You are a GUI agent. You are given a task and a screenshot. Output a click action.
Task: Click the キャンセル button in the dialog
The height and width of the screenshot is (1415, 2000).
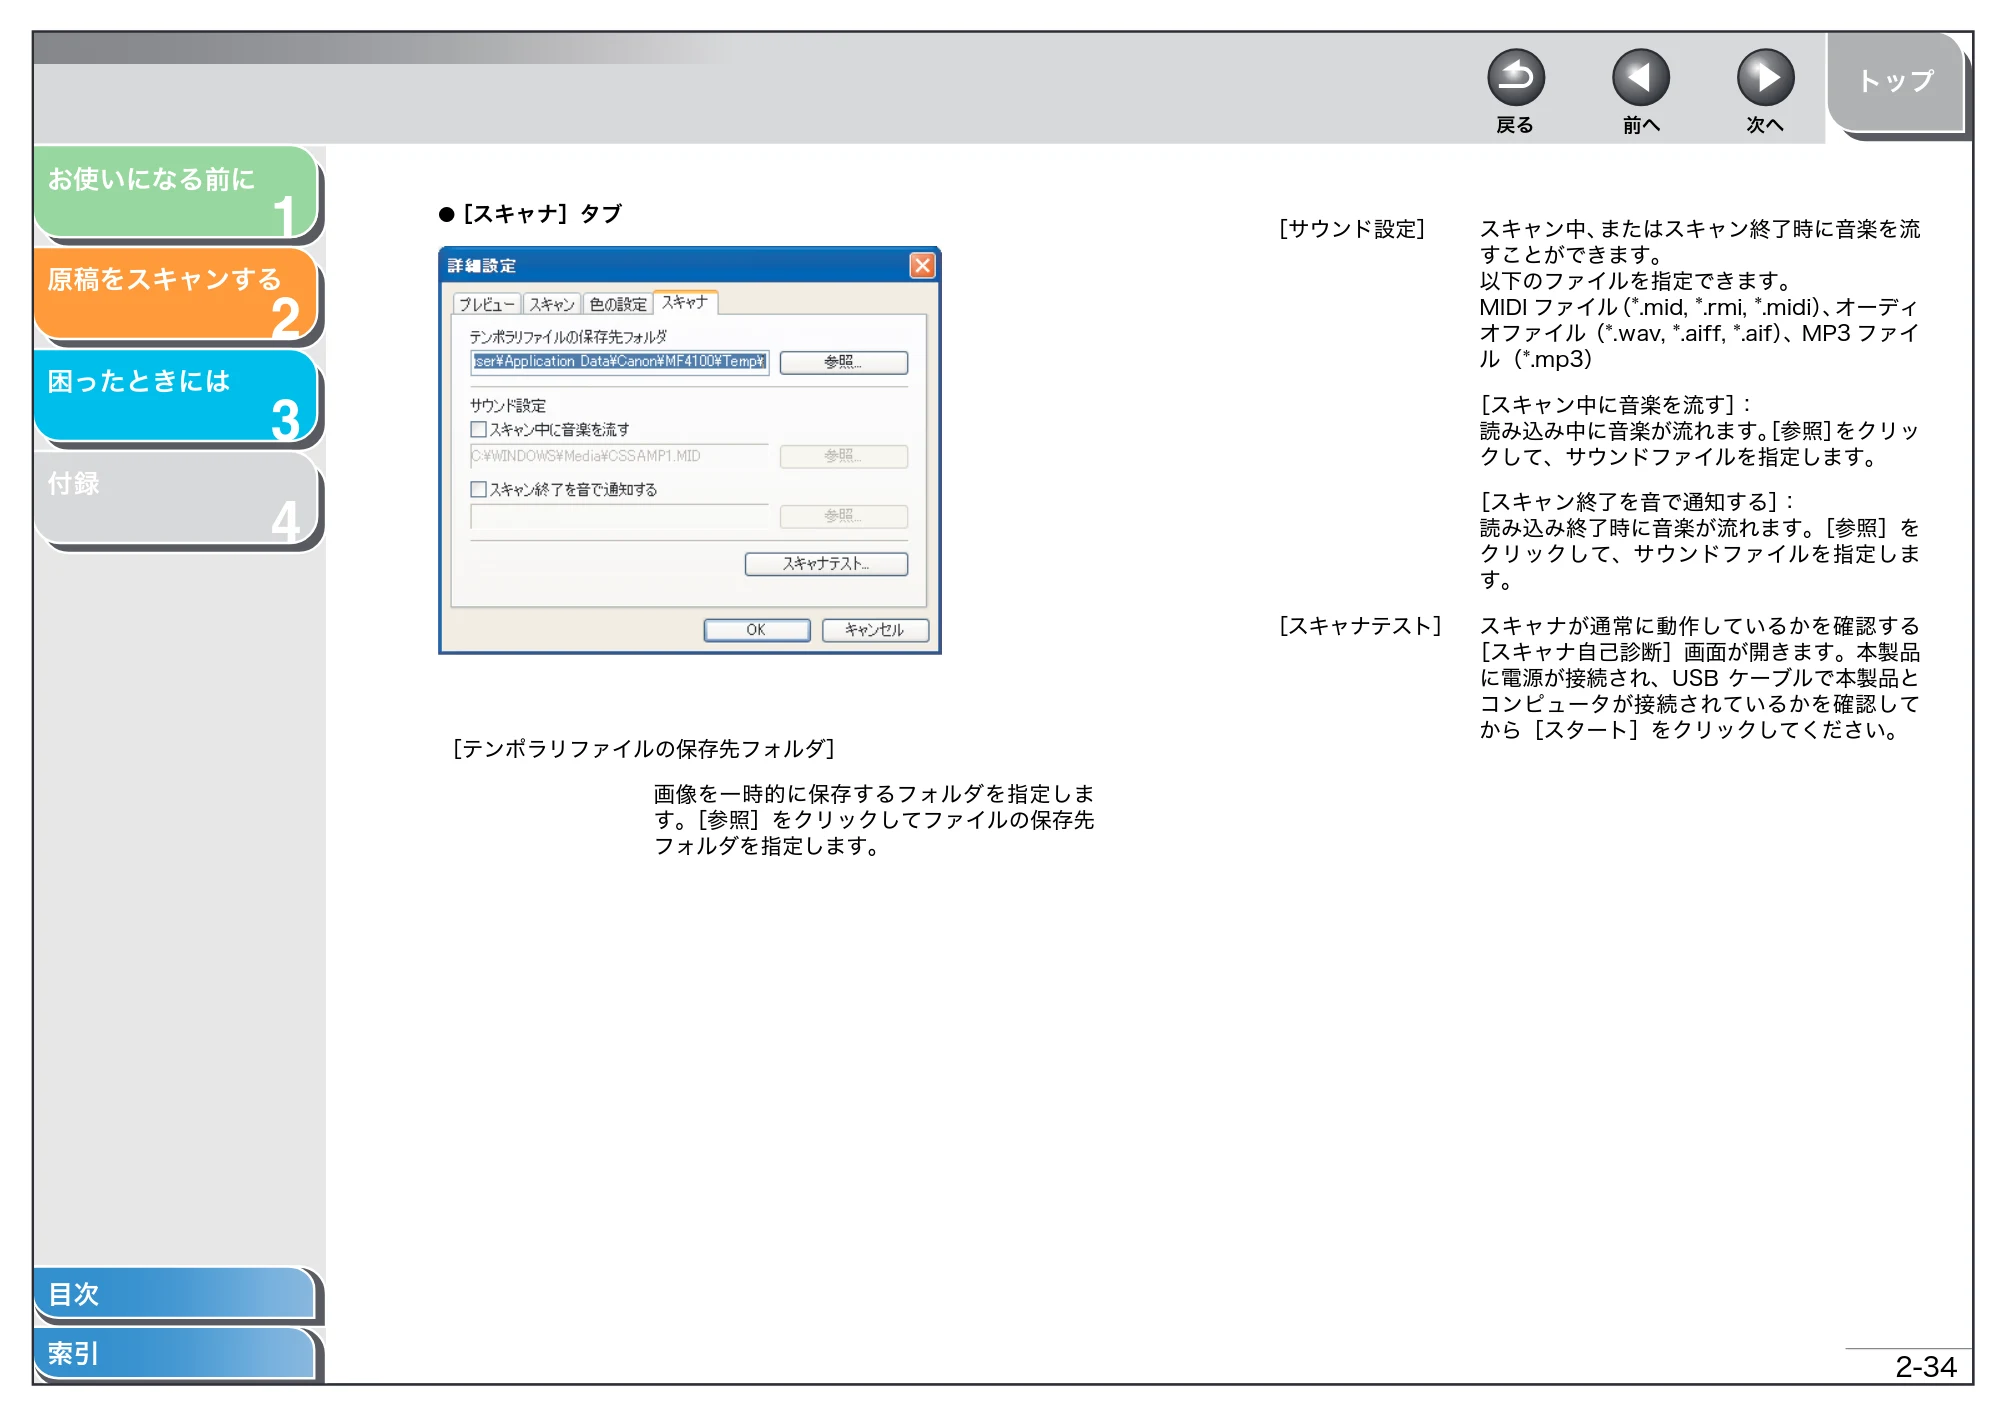(874, 630)
